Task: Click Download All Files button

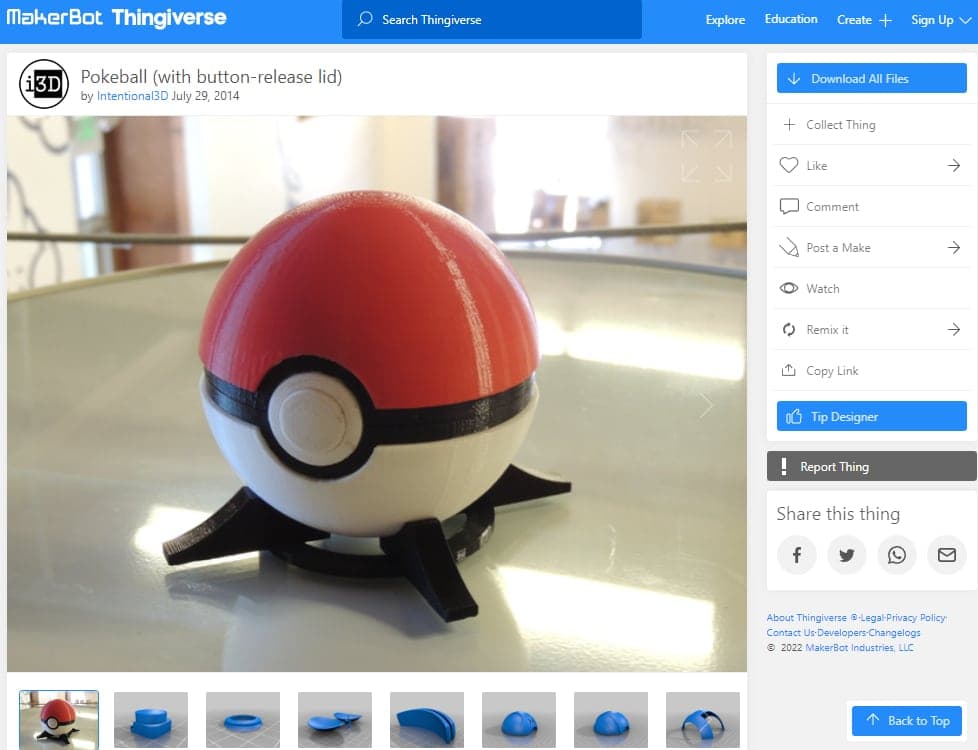Action: pos(871,79)
